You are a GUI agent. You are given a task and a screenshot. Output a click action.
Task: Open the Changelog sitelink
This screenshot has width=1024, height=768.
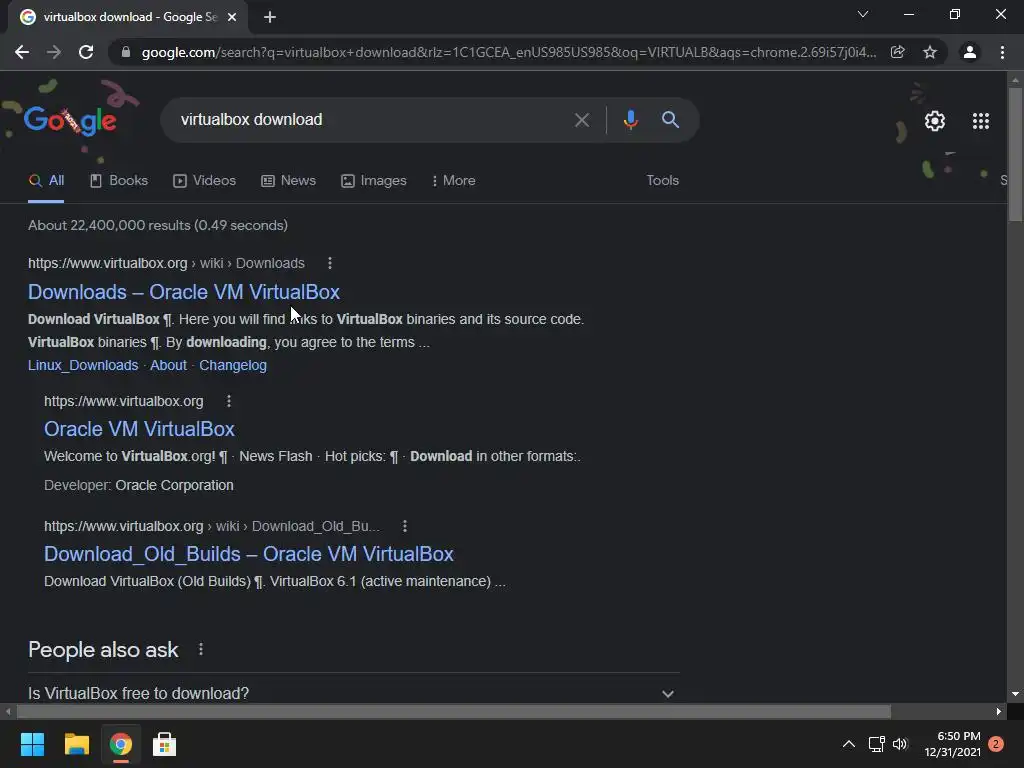[232, 366]
